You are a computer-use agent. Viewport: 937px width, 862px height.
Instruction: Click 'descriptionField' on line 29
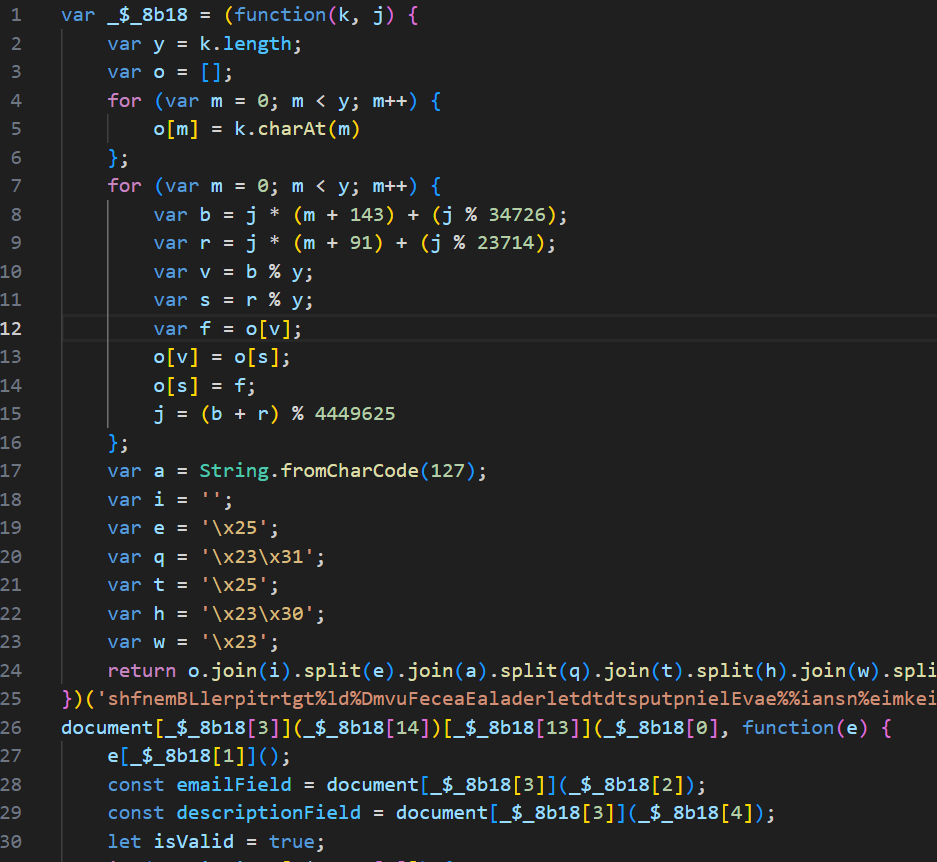[268, 813]
